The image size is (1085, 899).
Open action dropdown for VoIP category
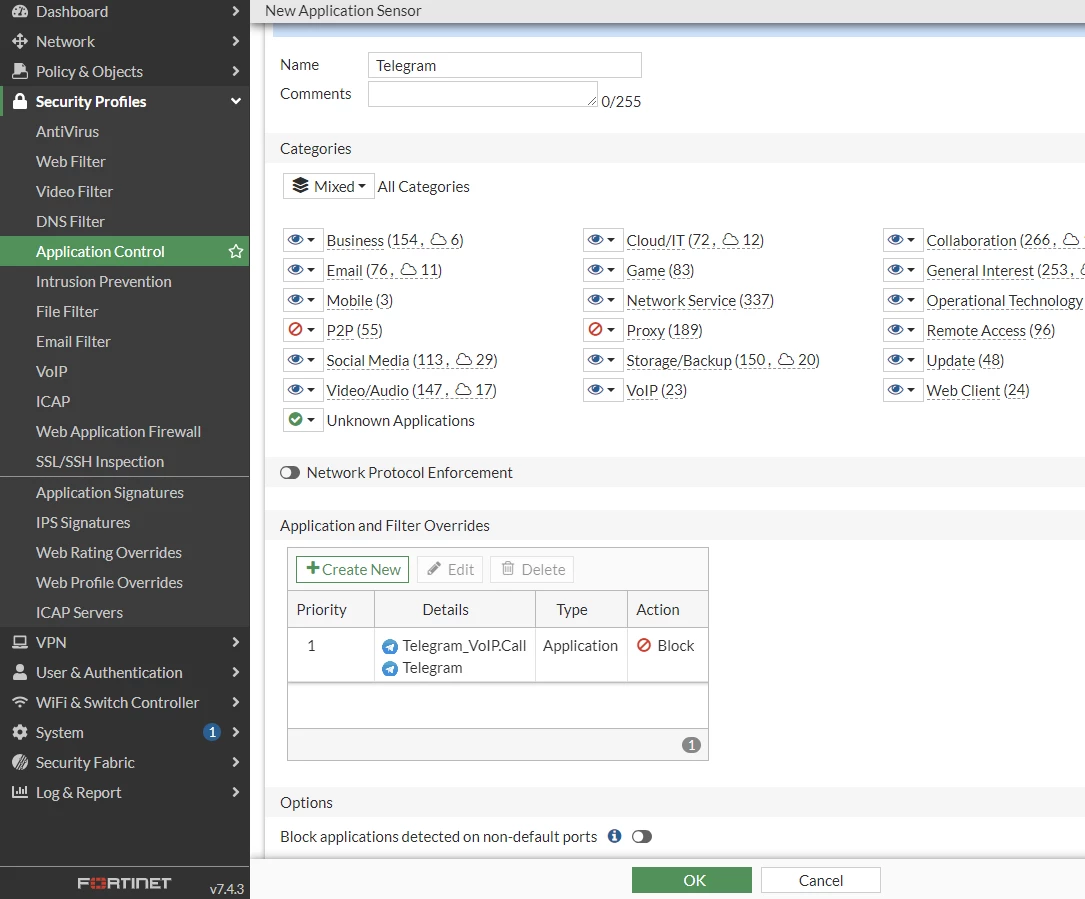(x=603, y=390)
